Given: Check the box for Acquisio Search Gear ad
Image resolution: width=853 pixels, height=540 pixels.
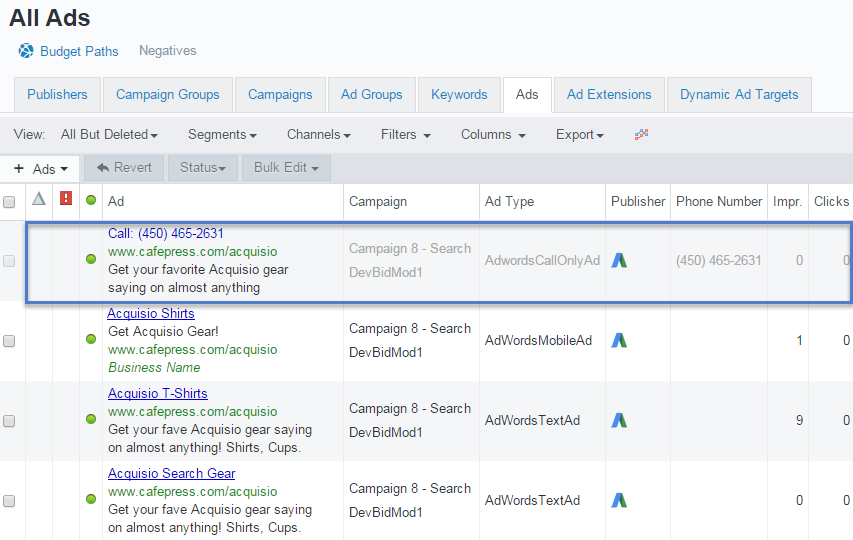Looking at the screenshot, I should coord(9,501).
